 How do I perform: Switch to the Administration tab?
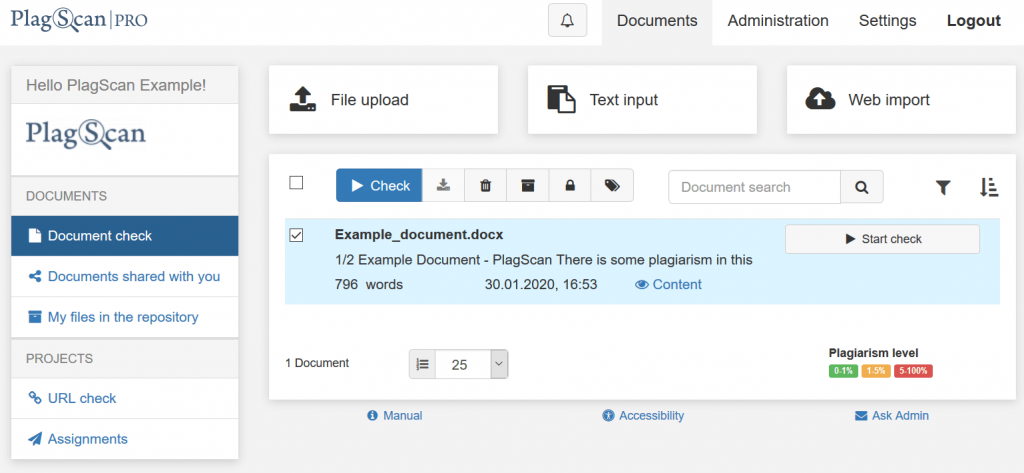778,21
